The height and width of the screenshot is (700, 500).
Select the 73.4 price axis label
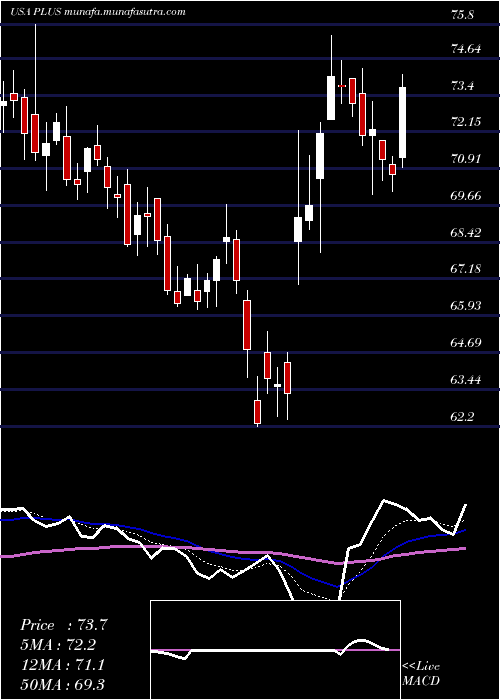[x=462, y=85]
